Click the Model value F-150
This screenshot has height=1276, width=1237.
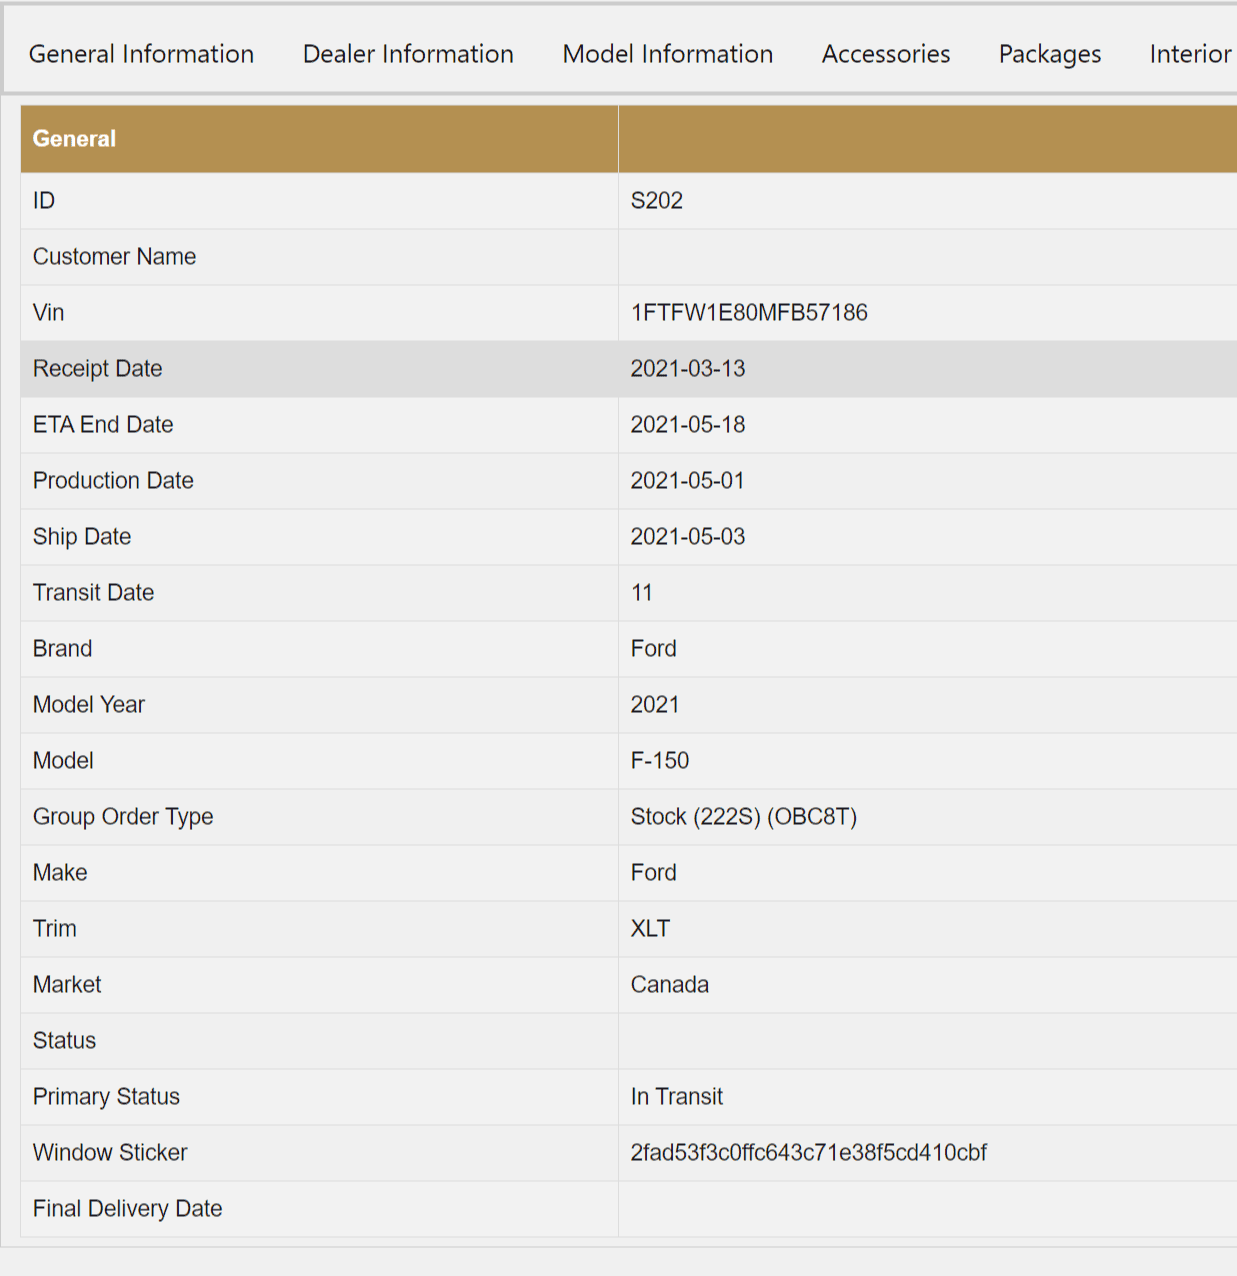click(x=659, y=761)
